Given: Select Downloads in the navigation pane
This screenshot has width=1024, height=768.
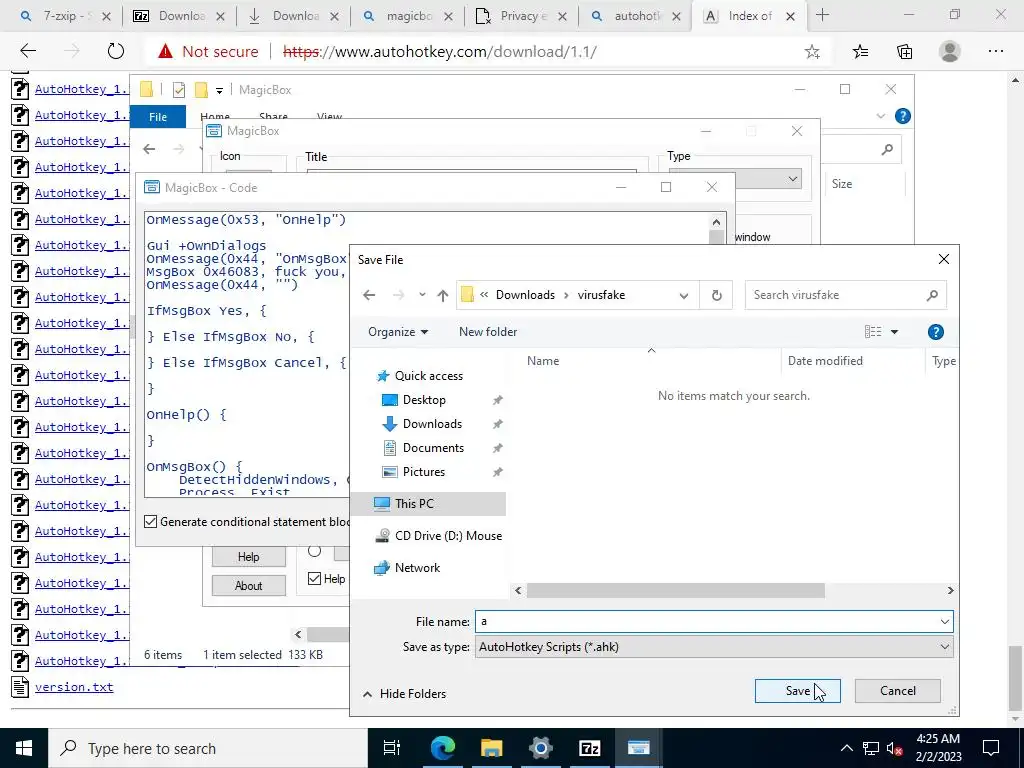Looking at the screenshot, I should tap(432, 424).
